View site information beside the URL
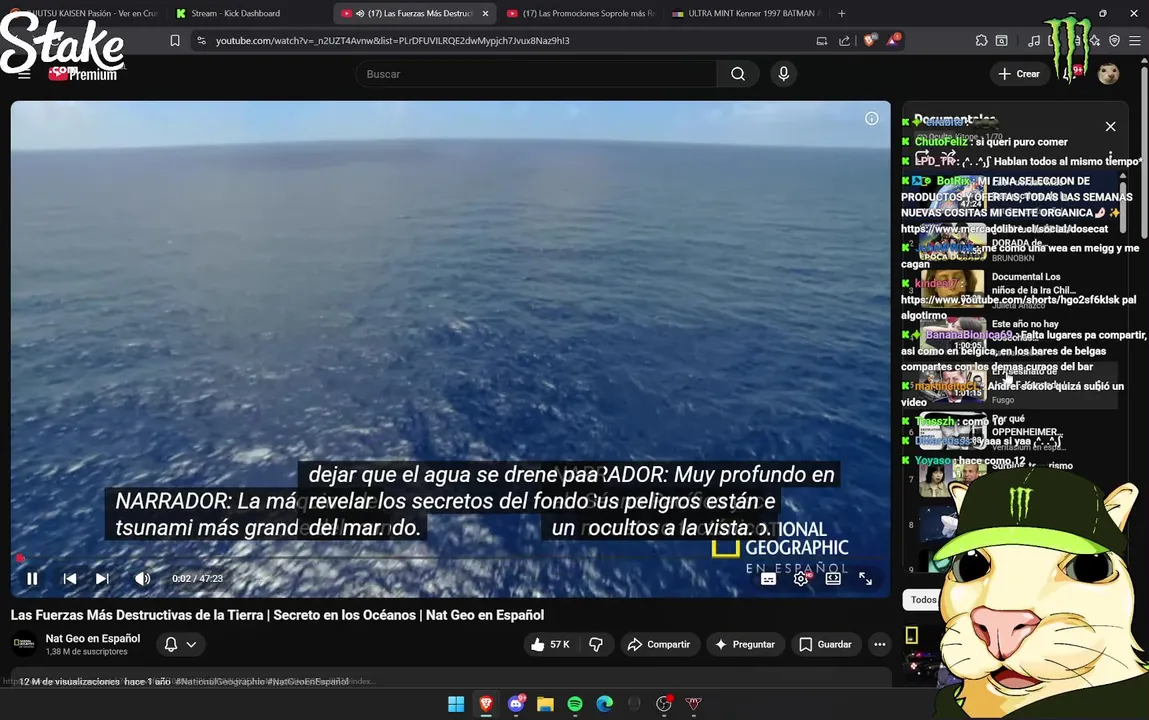 pyautogui.click(x=202, y=41)
